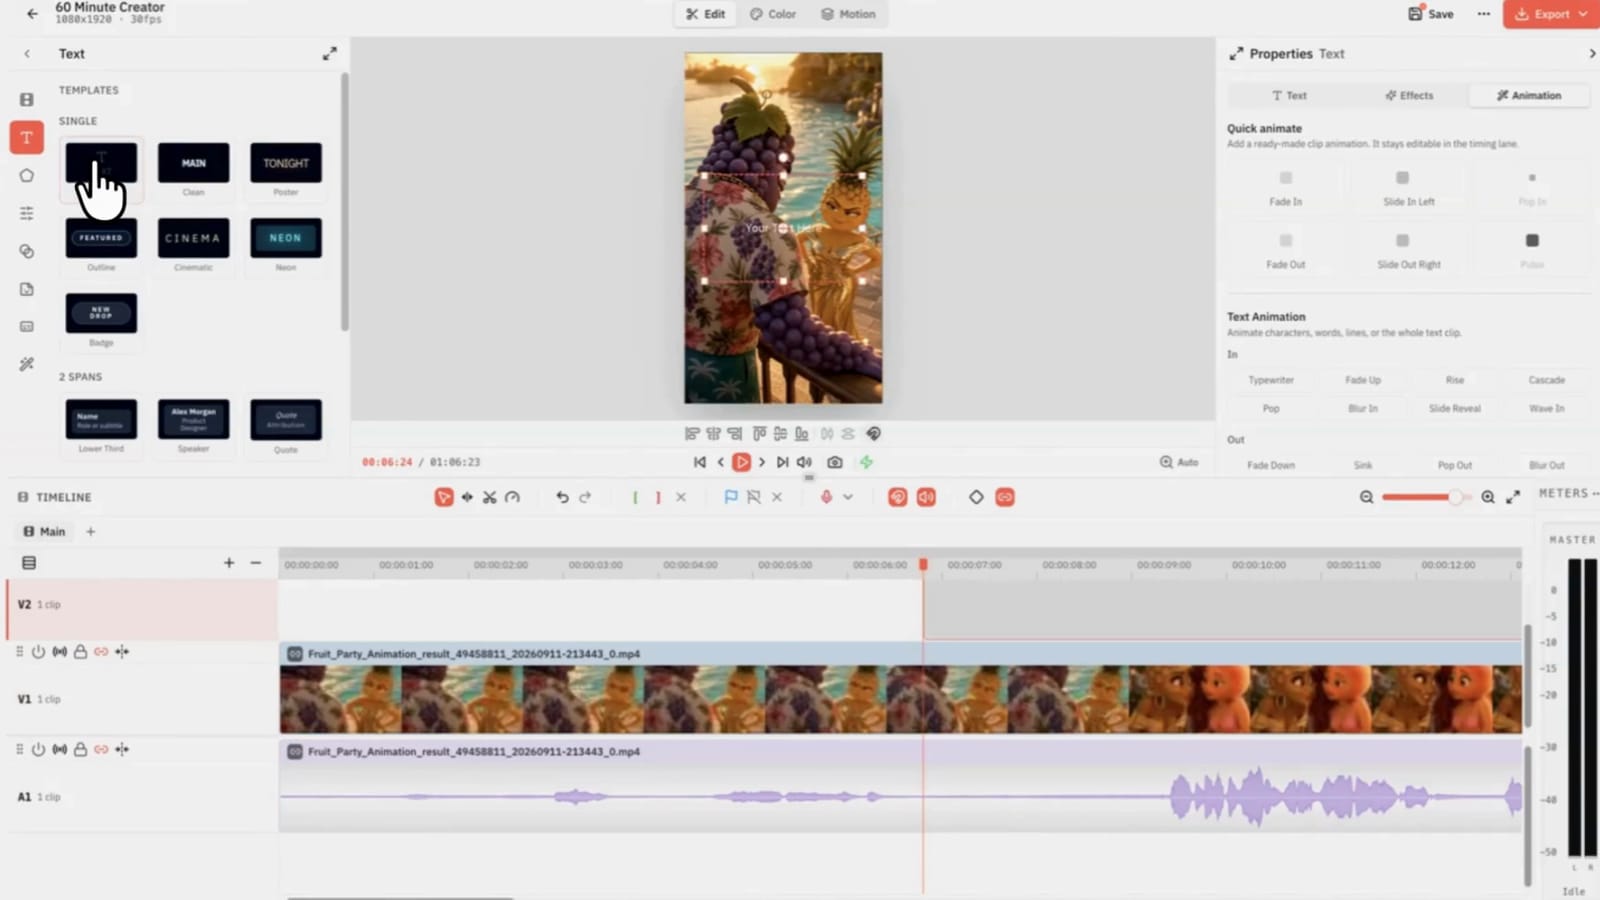Open the microphone options dropdown chevron
Viewport: 1600px width, 900px height.
[x=848, y=497]
